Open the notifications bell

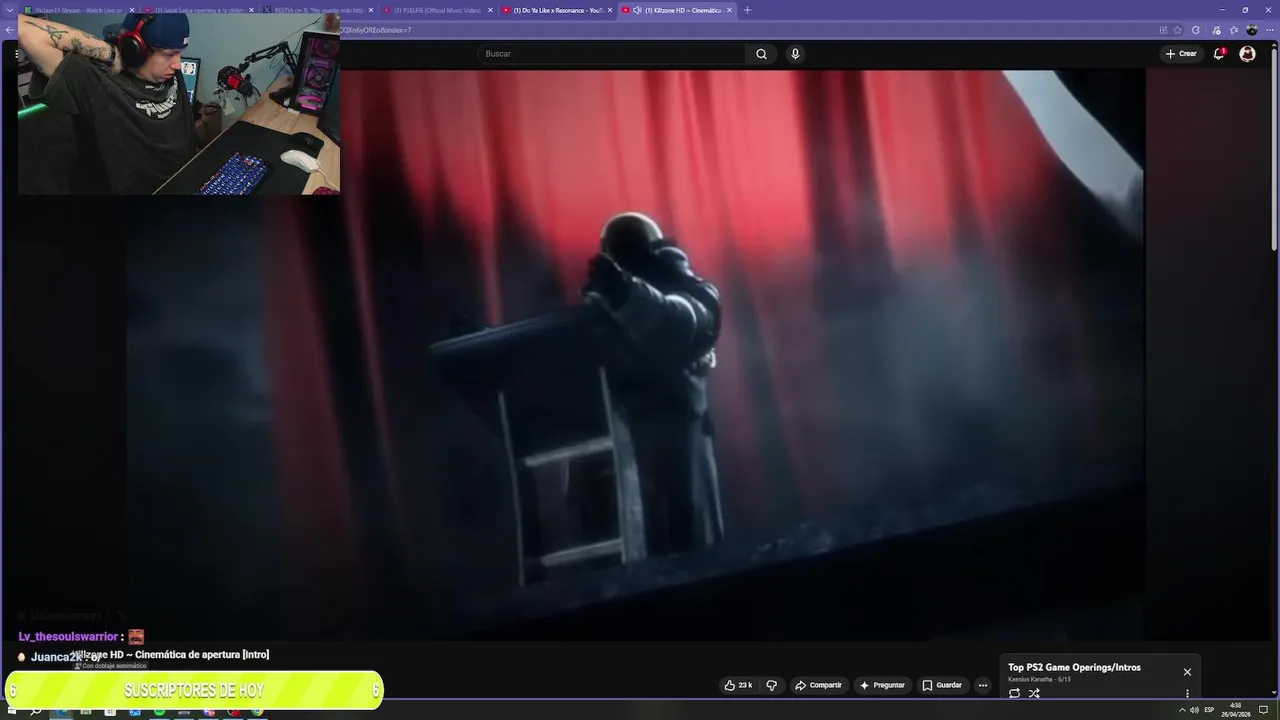pos(1219,54)
